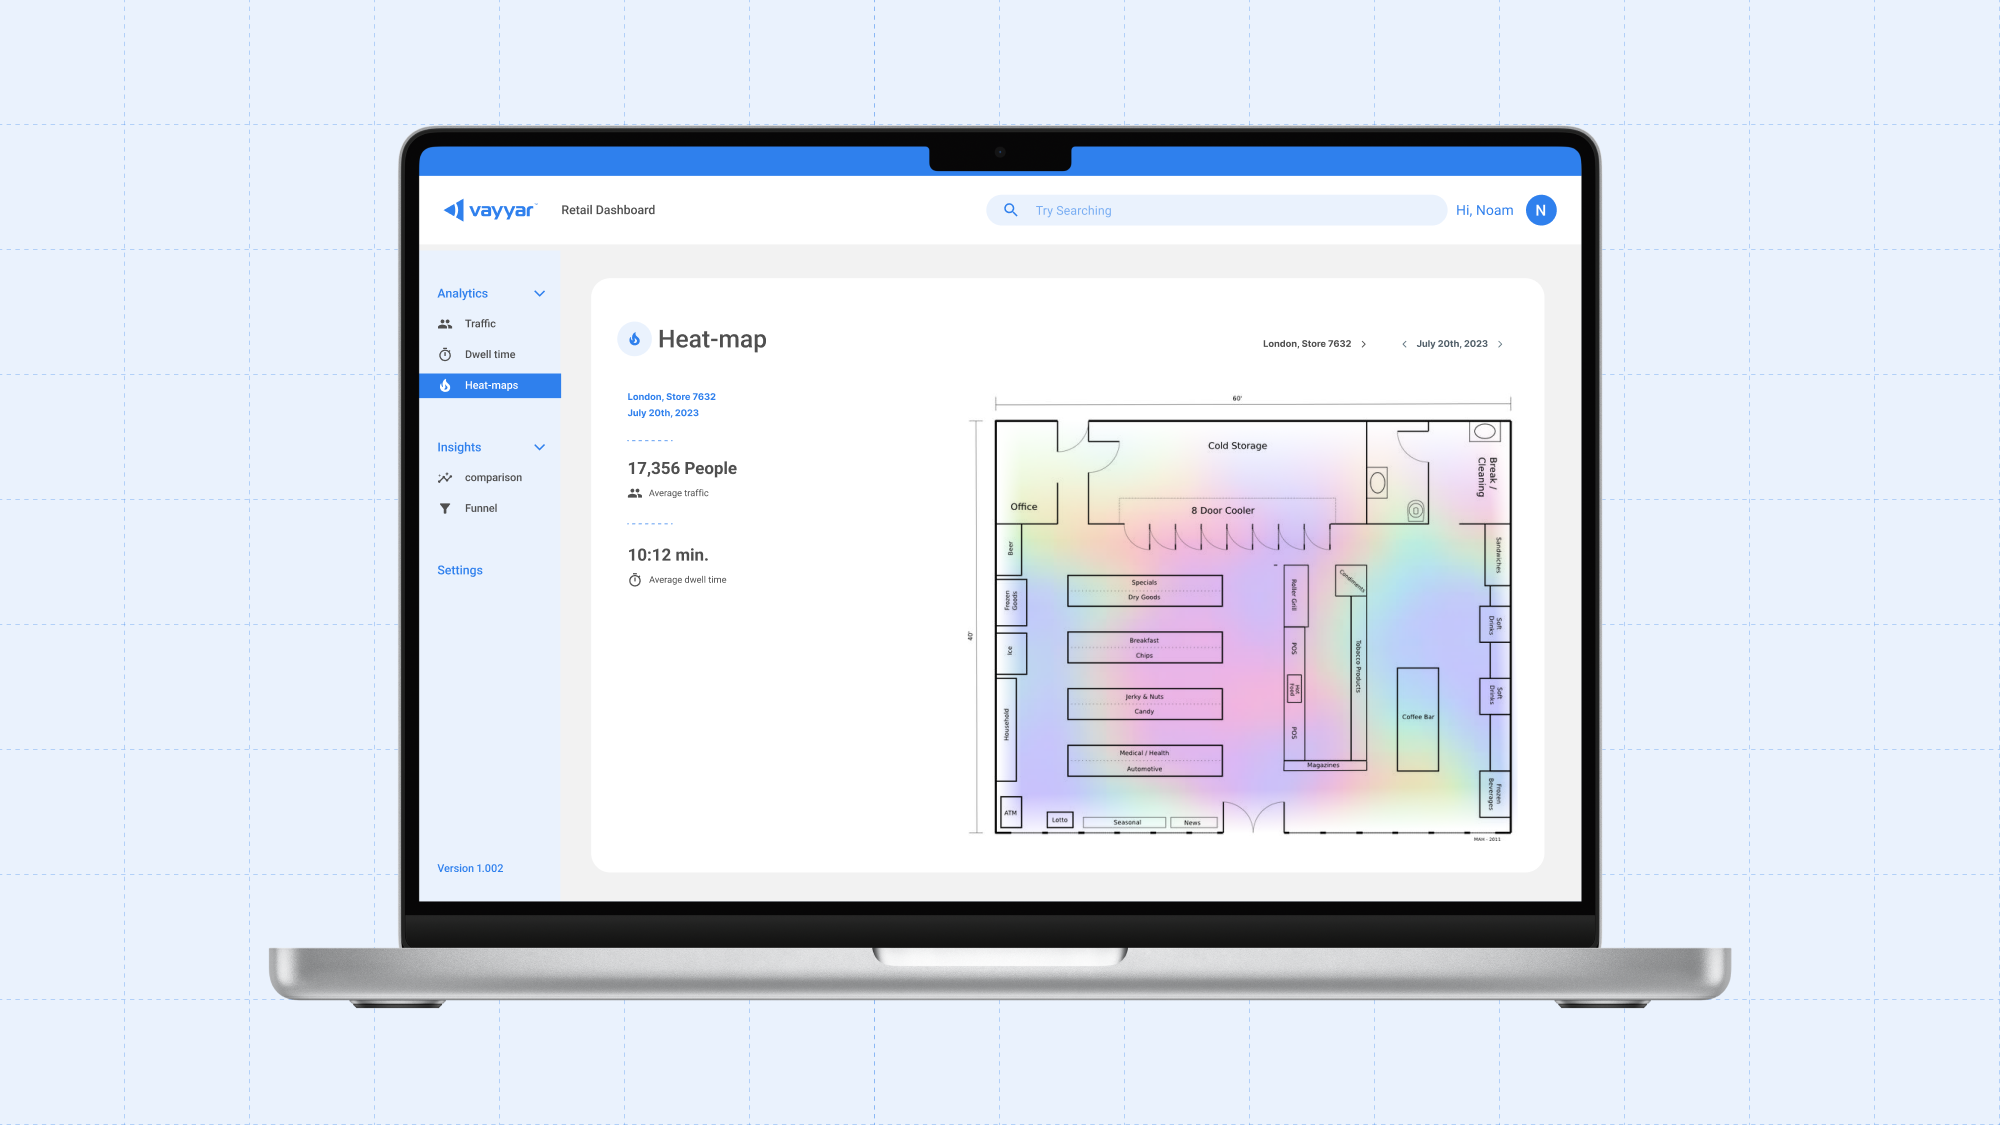Click the 8 Door Cooler on floor plan
This screenshot has width=2000, height=1125.
tap(1222, 511)
